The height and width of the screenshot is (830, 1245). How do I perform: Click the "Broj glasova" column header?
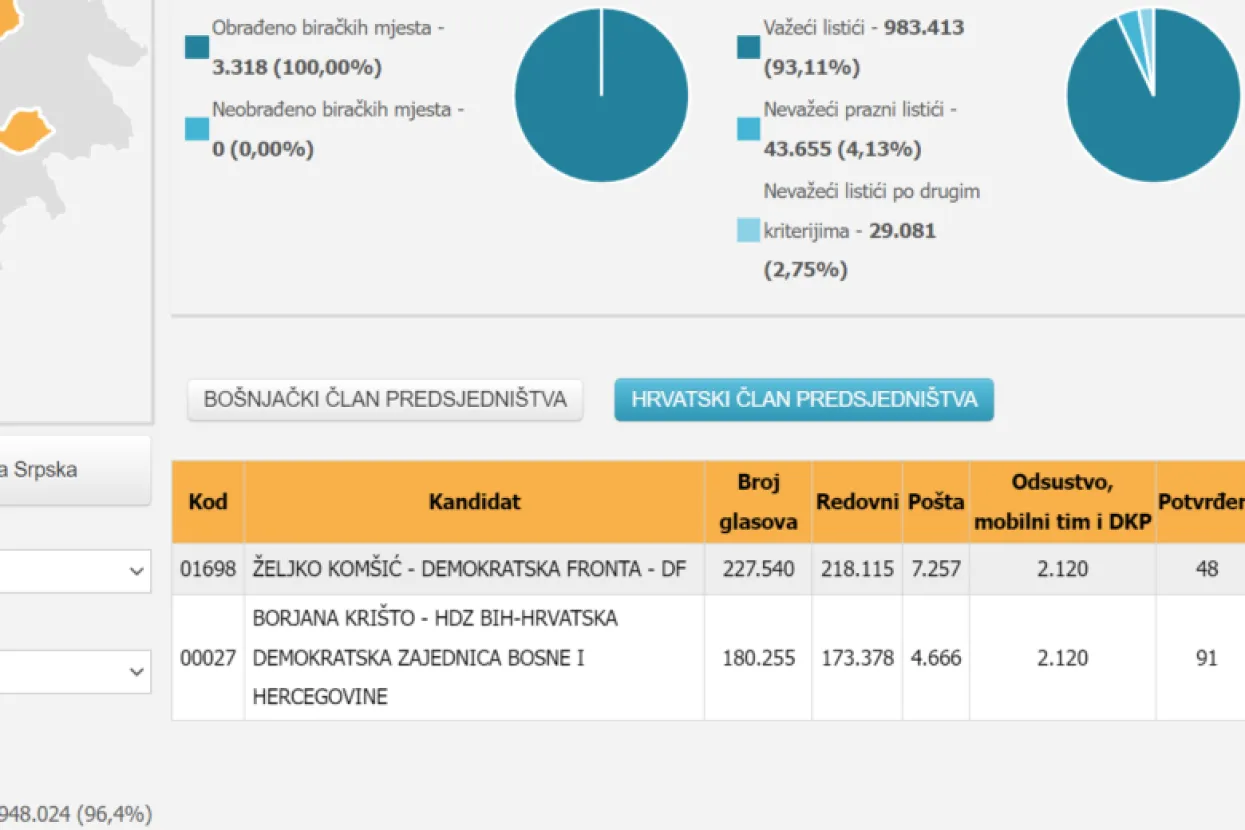point(757,501)
